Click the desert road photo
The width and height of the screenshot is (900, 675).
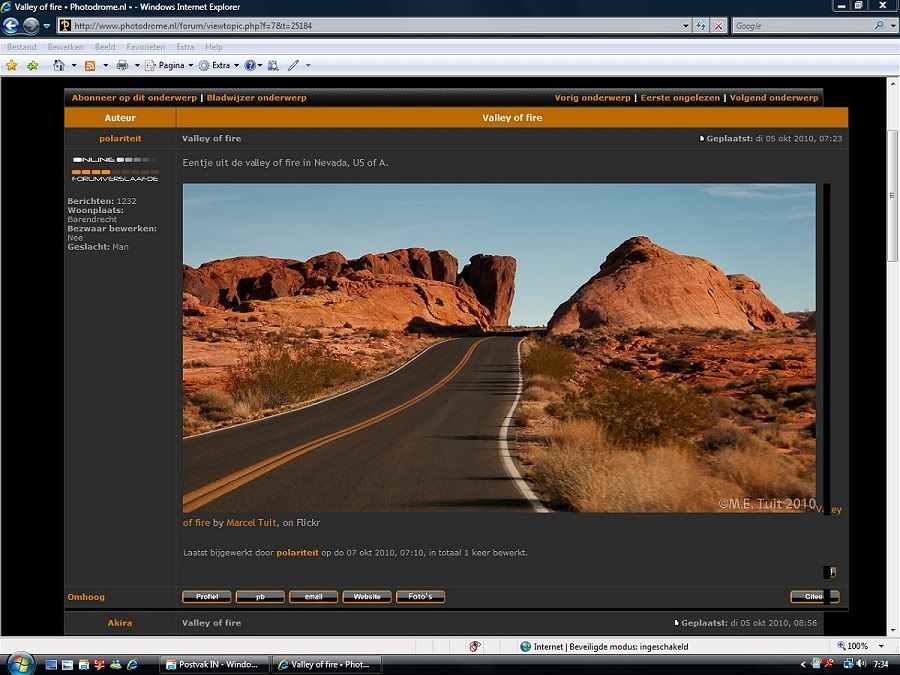(499, 348)
